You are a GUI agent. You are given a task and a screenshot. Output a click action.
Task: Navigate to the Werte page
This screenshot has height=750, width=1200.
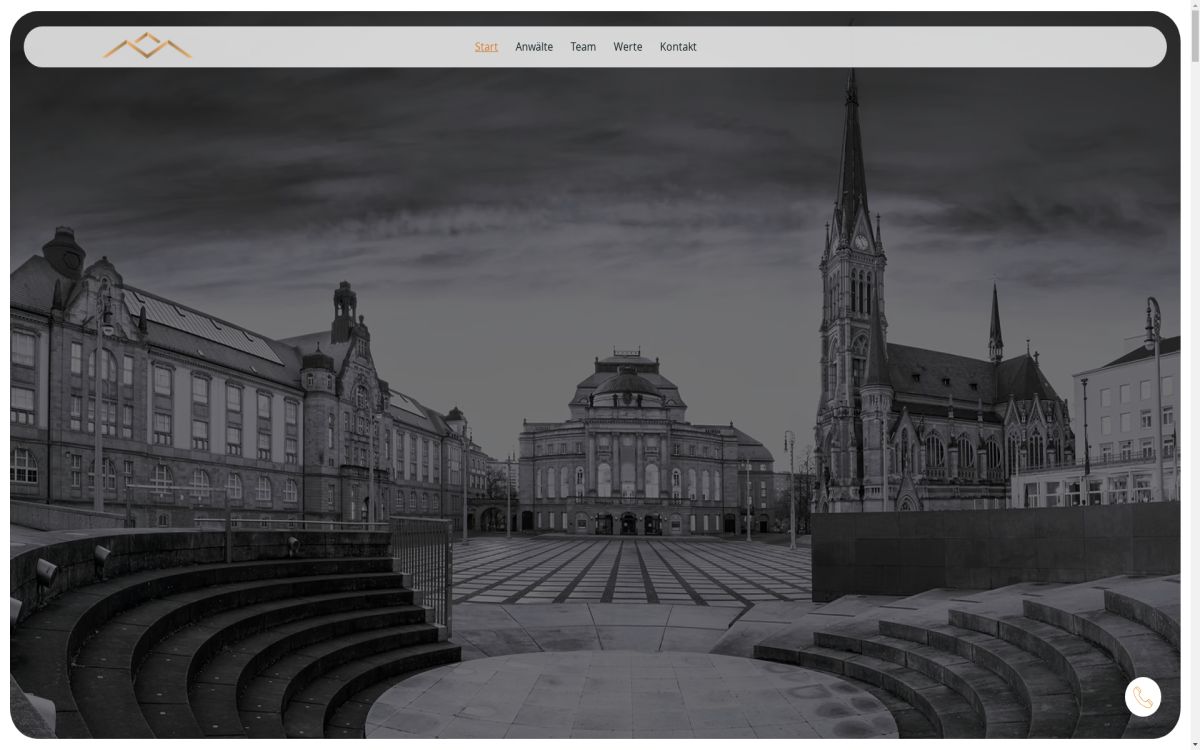coord(628,46)
